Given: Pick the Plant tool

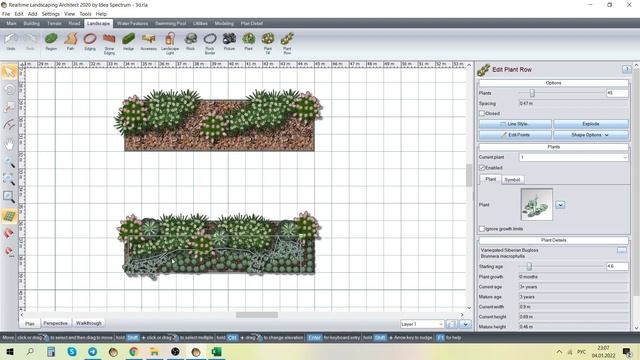Looking at the screenshot, I should pos(248,42).
